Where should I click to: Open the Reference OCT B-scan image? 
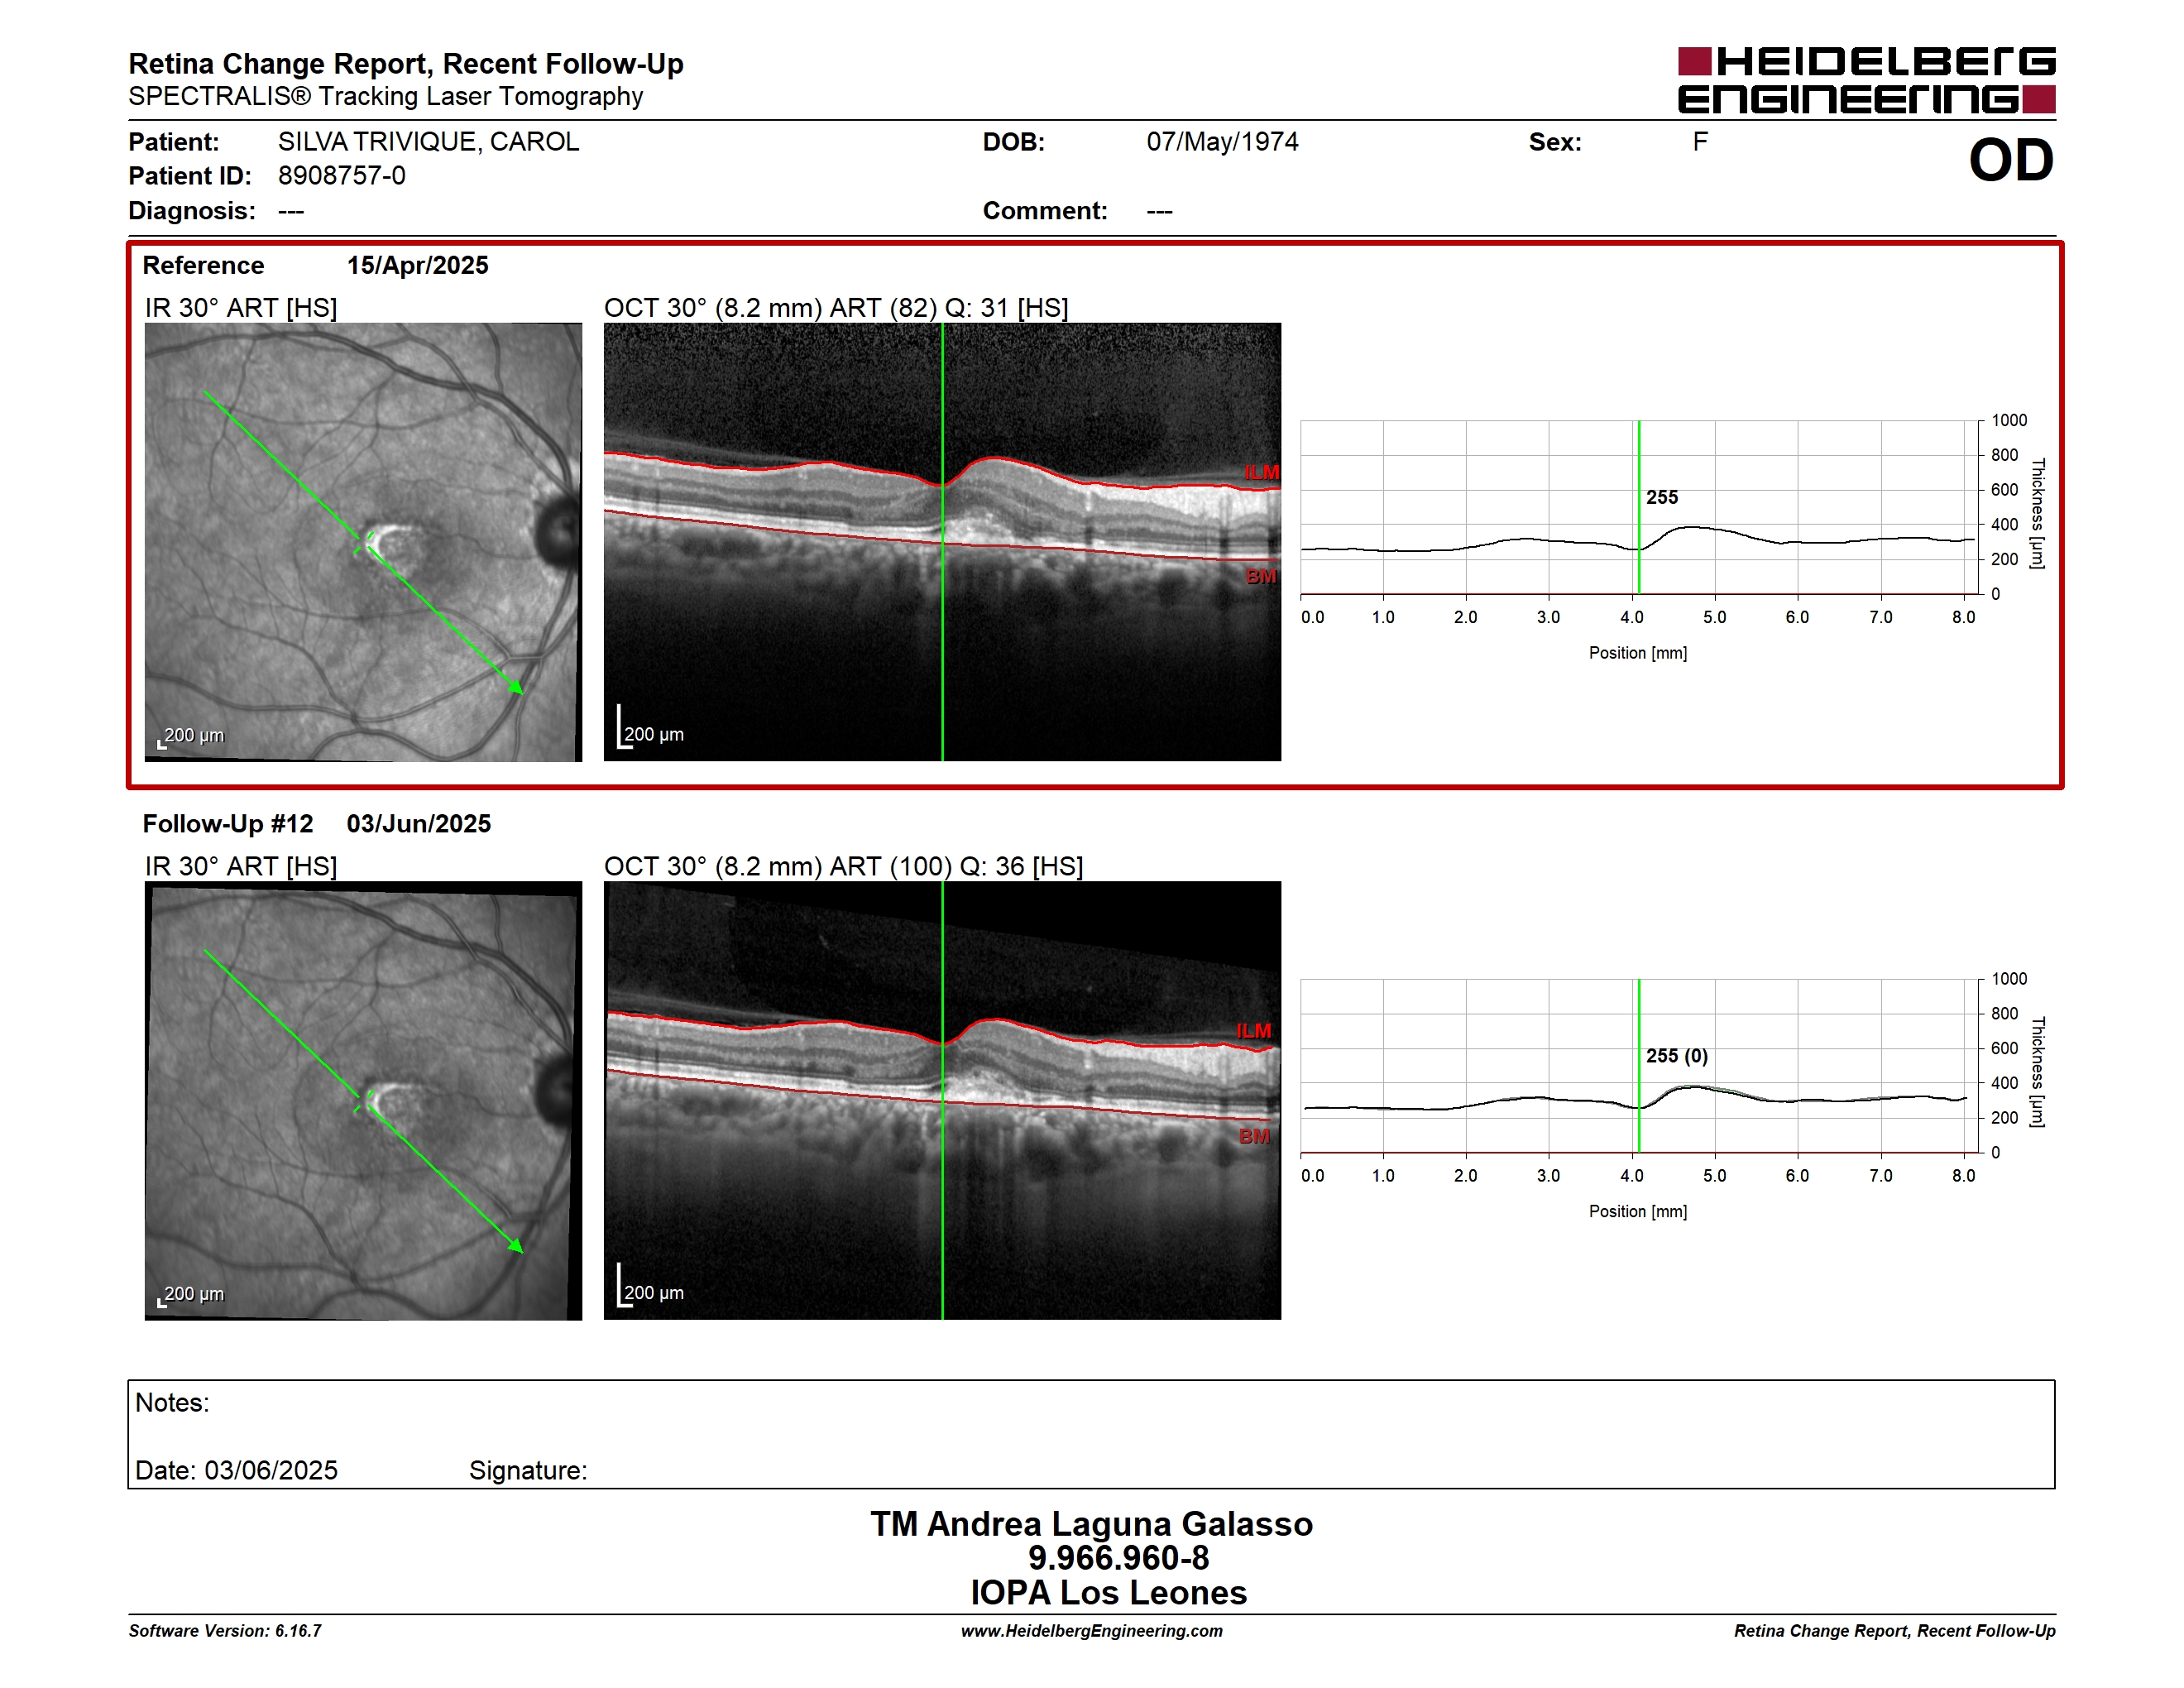pos(942,542)
